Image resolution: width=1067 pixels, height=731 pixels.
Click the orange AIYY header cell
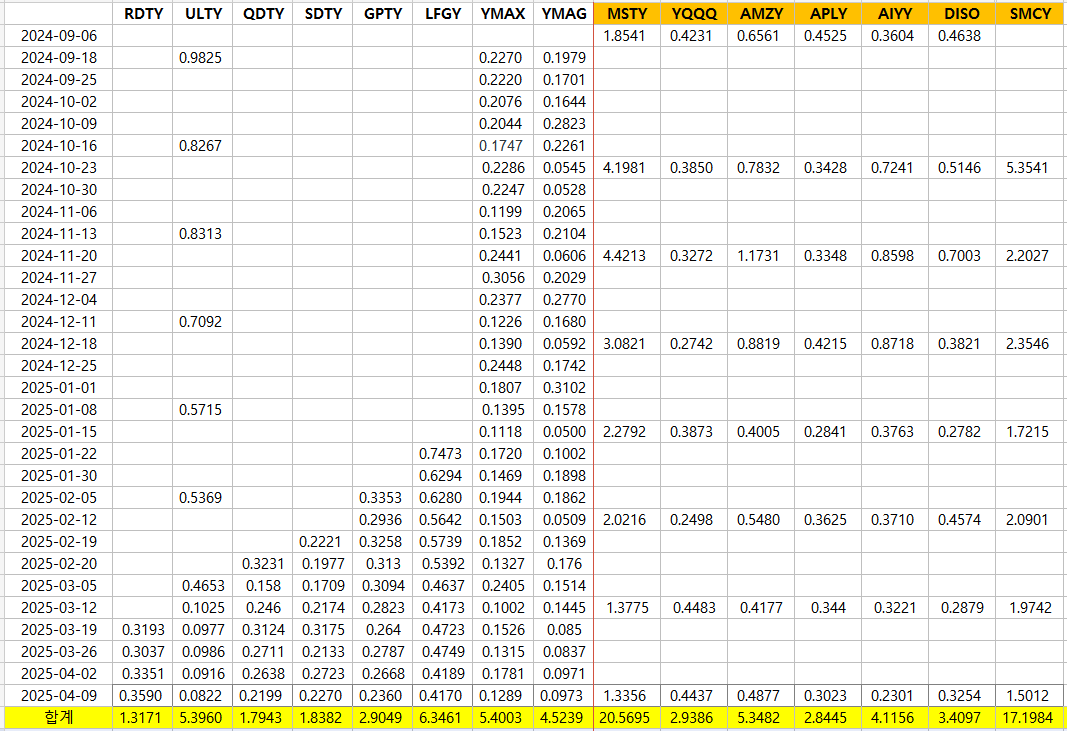[x=894, y=14]
